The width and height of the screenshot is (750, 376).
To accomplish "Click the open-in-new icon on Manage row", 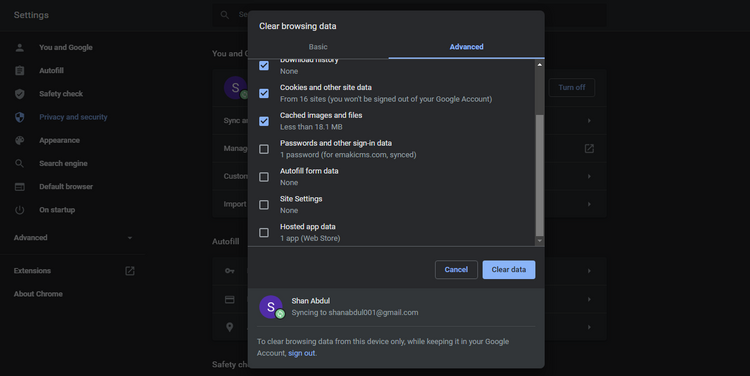I will pos(589,149).
